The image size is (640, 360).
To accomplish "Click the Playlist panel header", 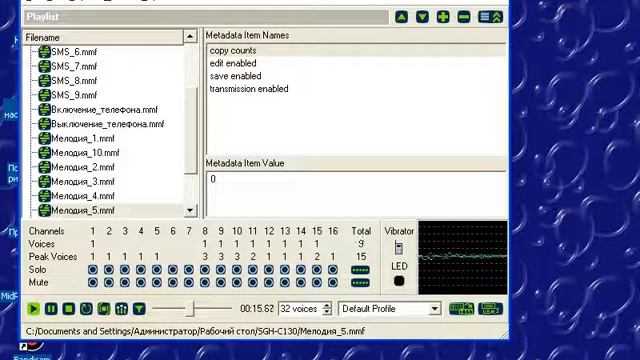I will pyautogui.click(x=206, y=17).
